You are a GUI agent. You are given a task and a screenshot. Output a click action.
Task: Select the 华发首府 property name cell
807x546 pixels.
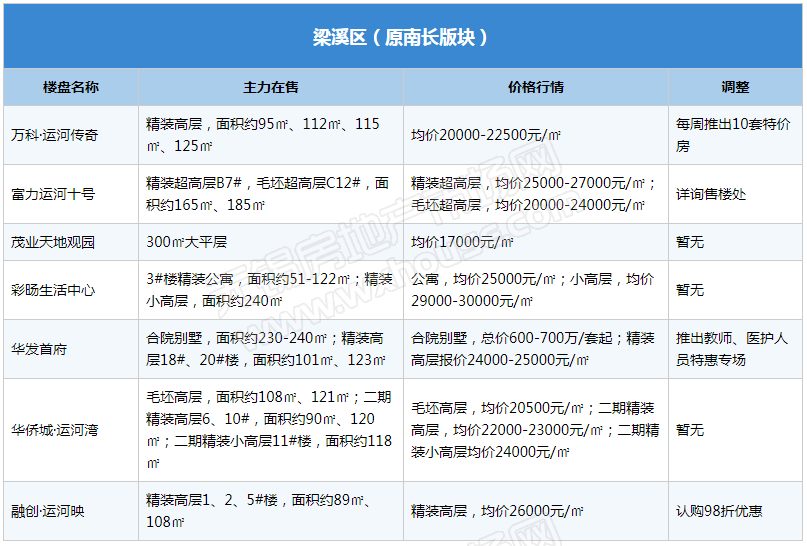(x=40, y=349)
